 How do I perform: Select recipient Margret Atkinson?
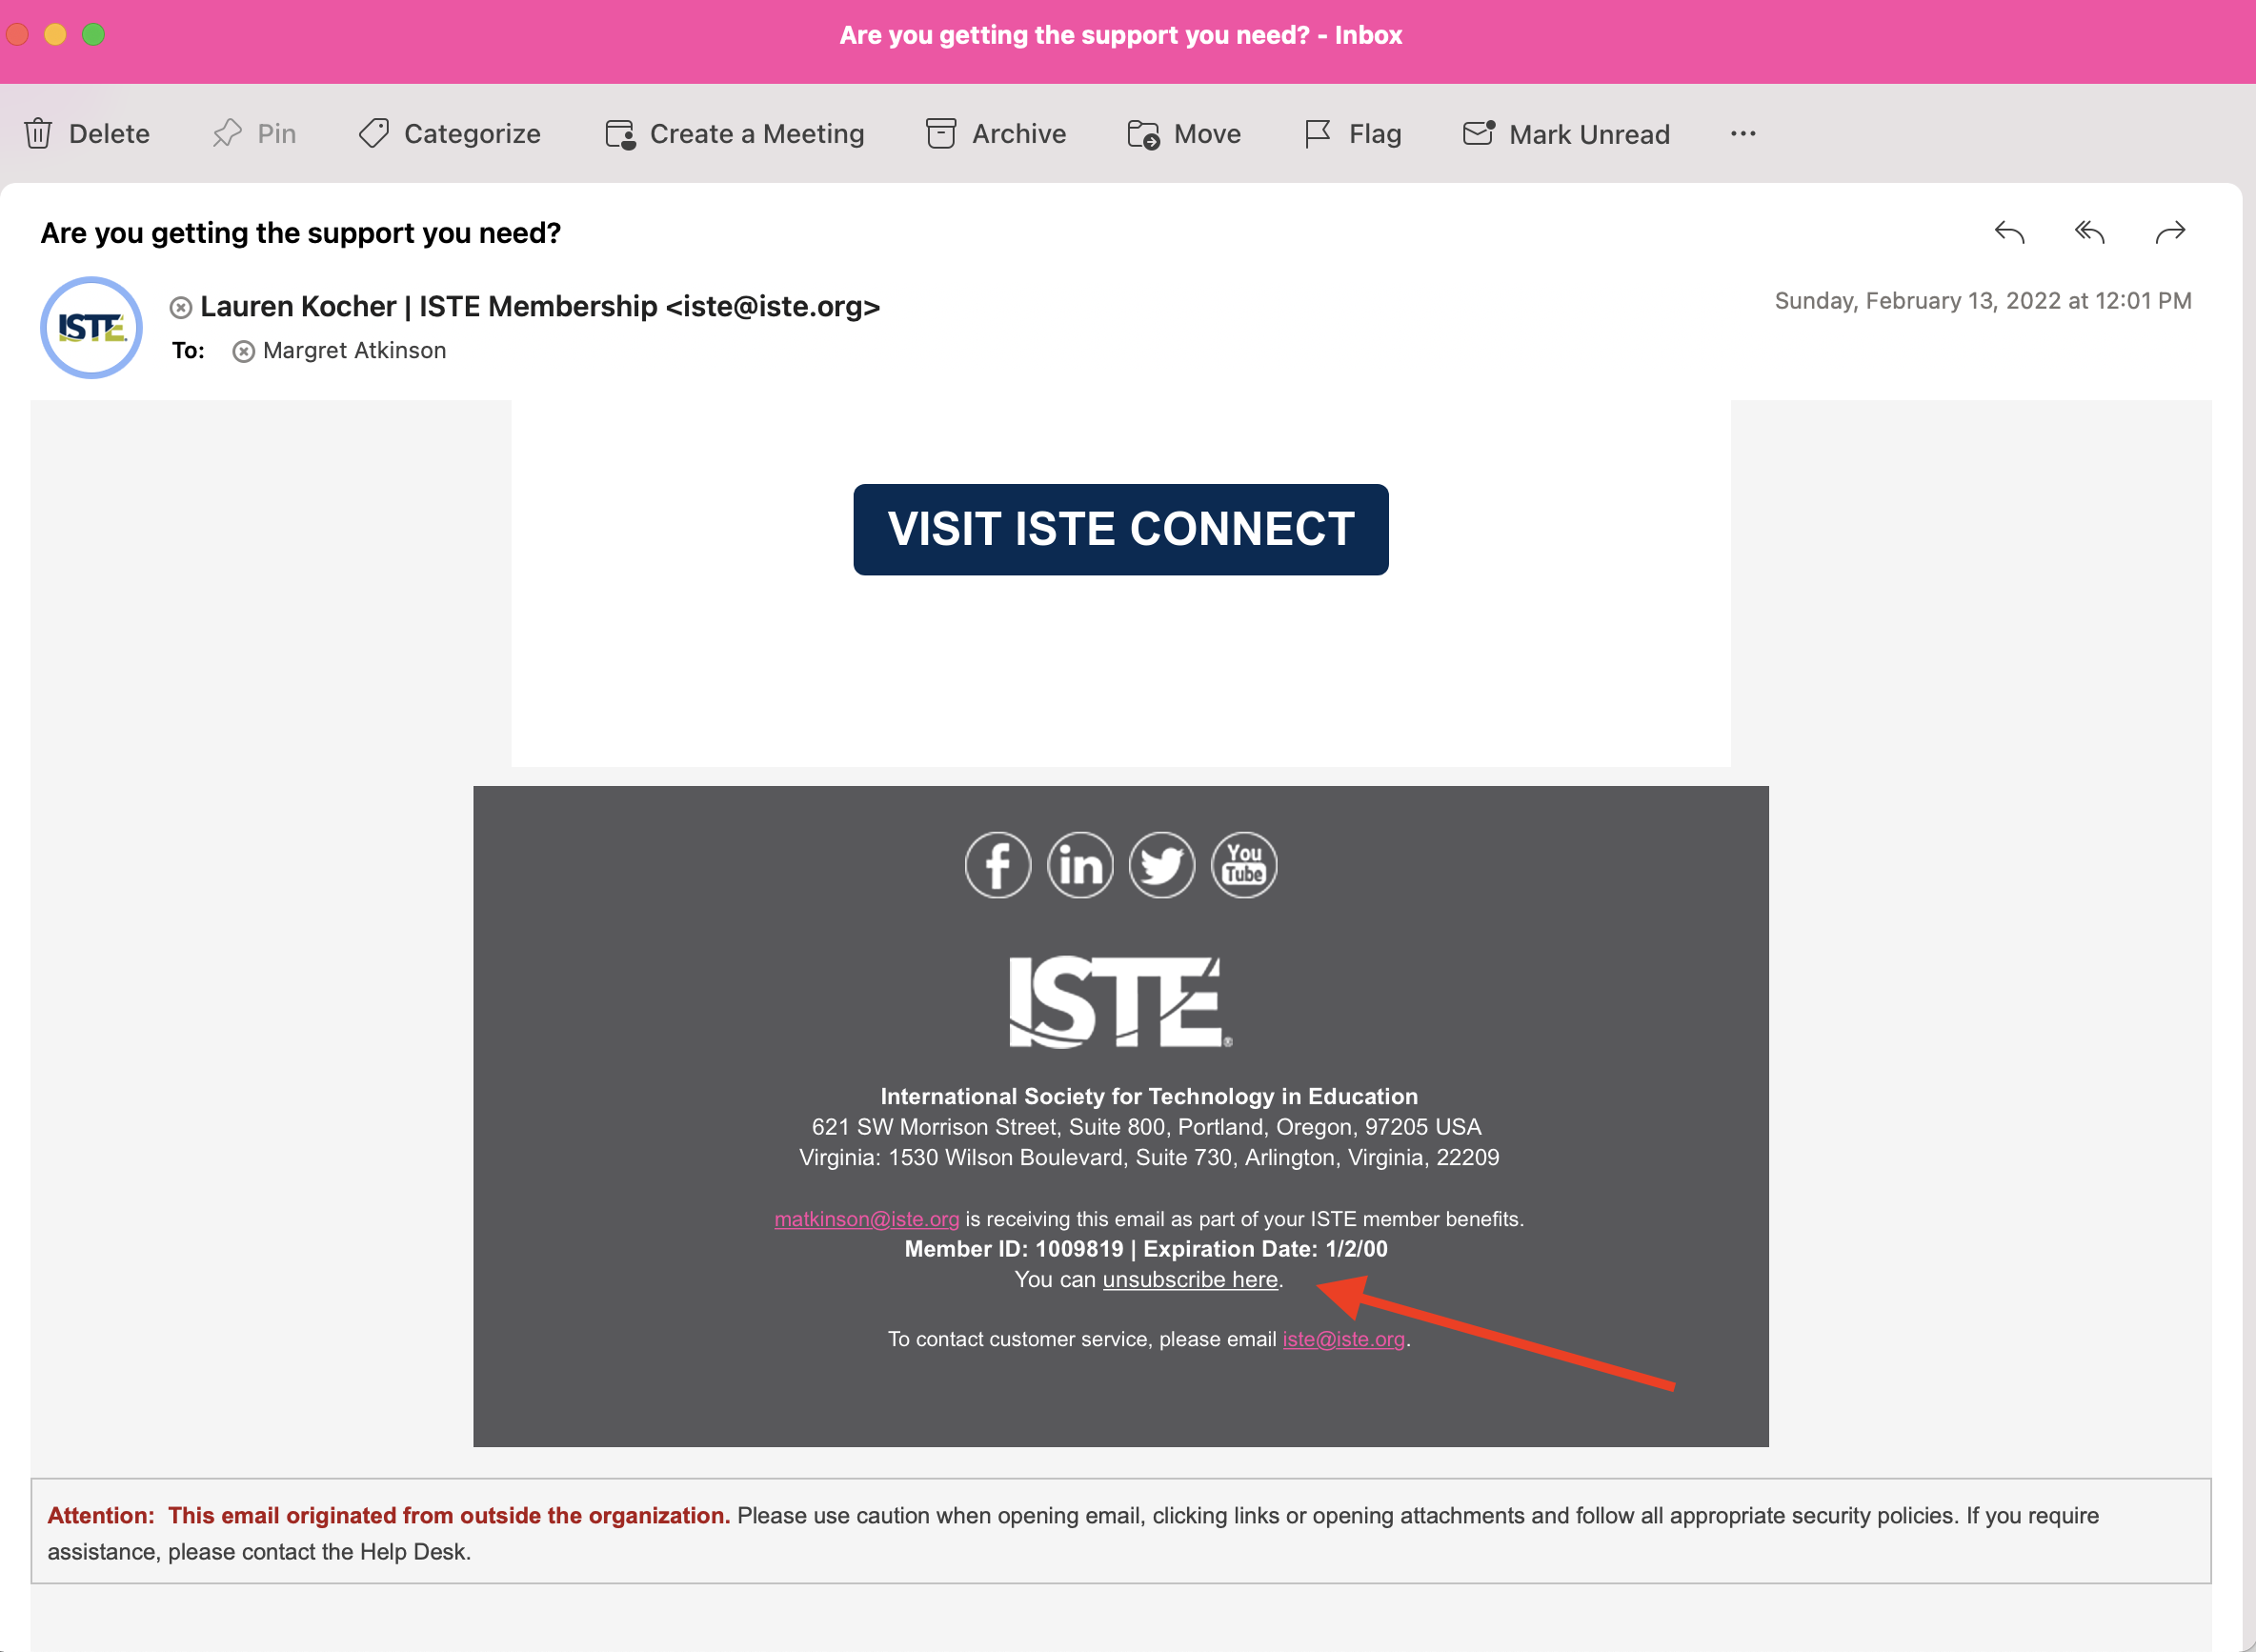click(x=355, y=351)
